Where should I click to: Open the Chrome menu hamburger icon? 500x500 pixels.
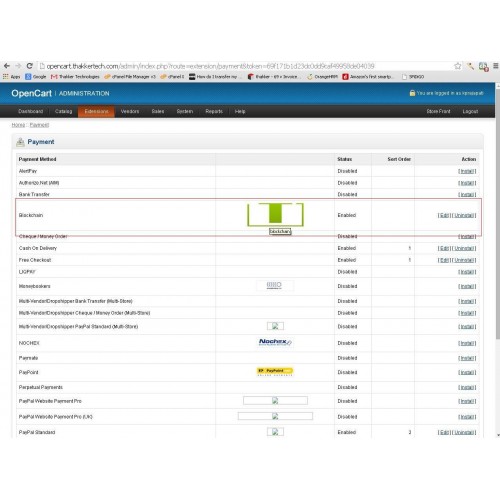click(496, 66)
